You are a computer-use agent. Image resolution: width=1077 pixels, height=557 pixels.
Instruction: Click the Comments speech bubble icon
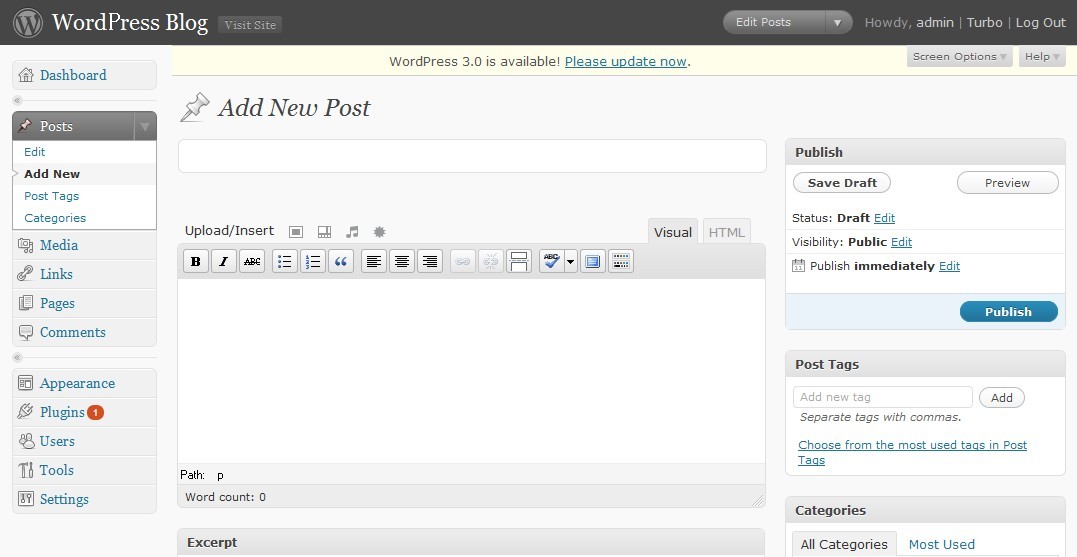point(25,332)
